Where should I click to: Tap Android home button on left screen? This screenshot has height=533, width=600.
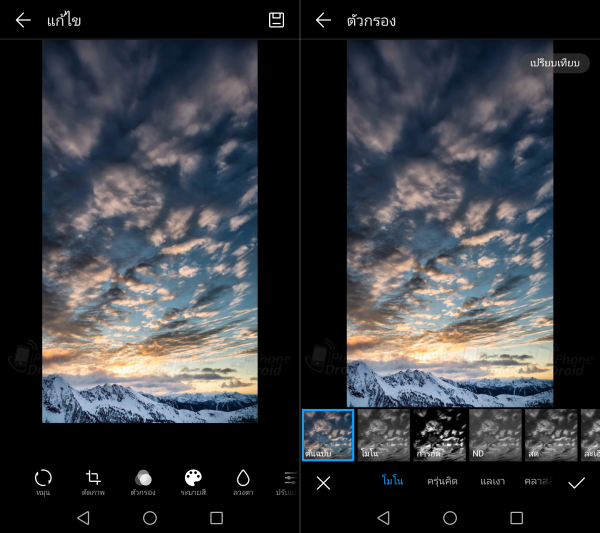(x=150, y=518)
